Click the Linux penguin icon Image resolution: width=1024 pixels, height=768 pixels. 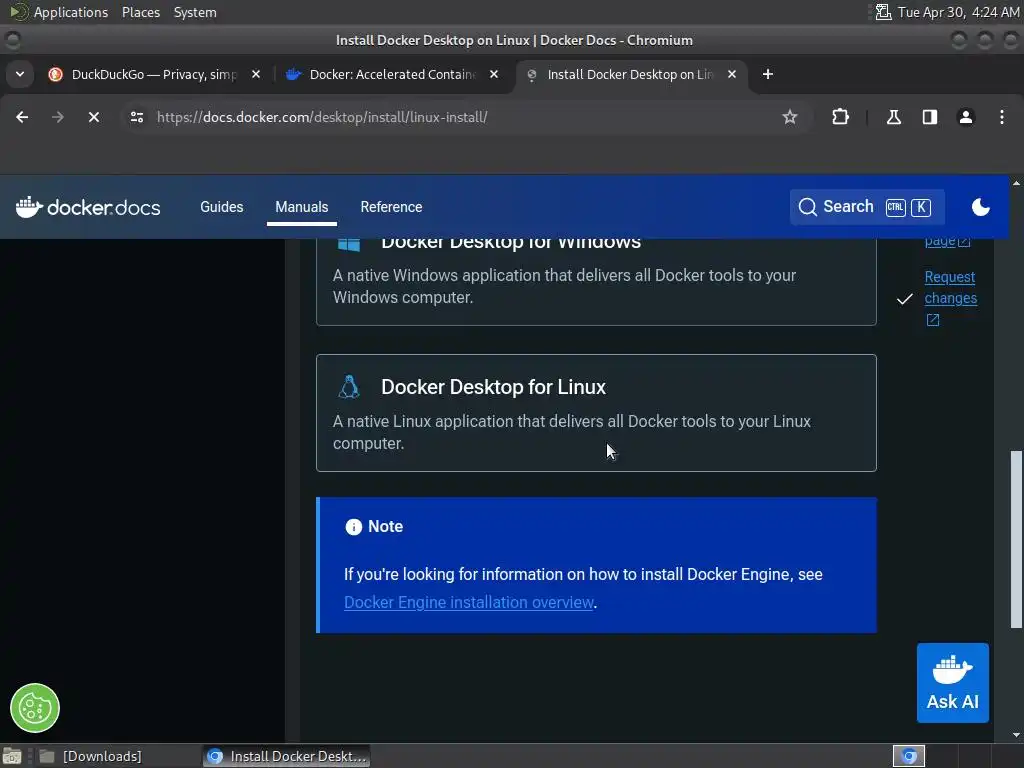click(x=349, y=387)
